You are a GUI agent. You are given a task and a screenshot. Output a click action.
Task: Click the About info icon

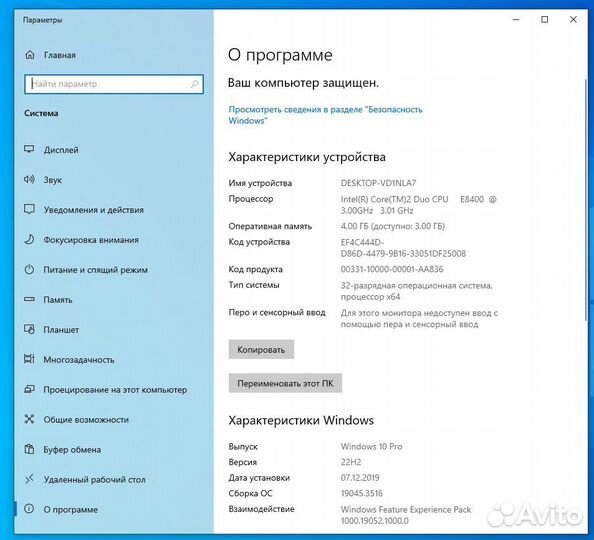[29, 509]
